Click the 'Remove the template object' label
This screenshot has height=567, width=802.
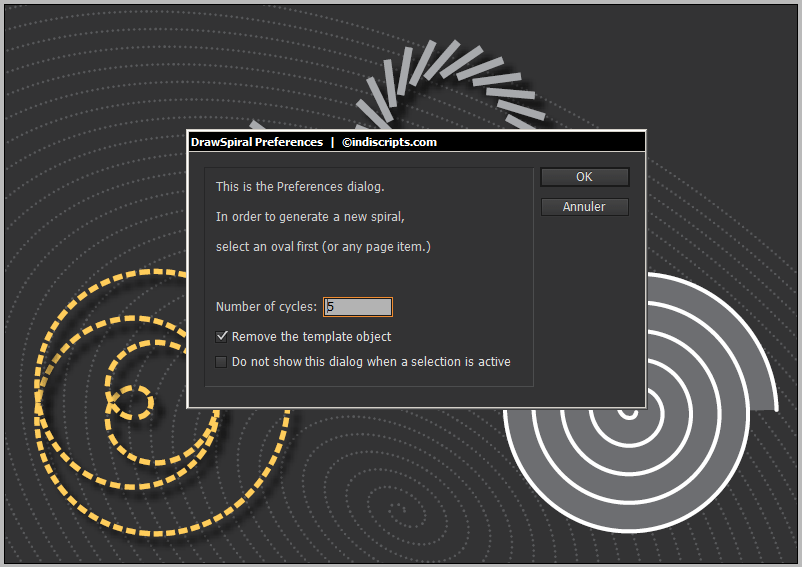(x=311, y=337)
